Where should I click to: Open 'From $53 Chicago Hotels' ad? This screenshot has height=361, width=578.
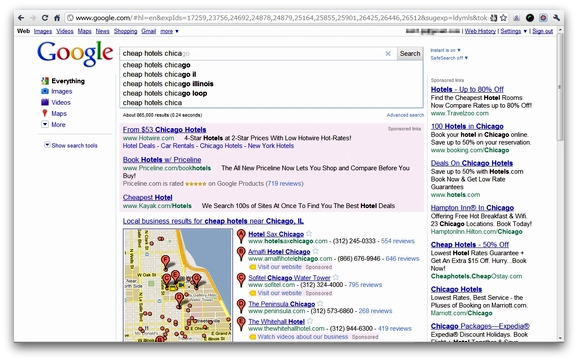164,130
